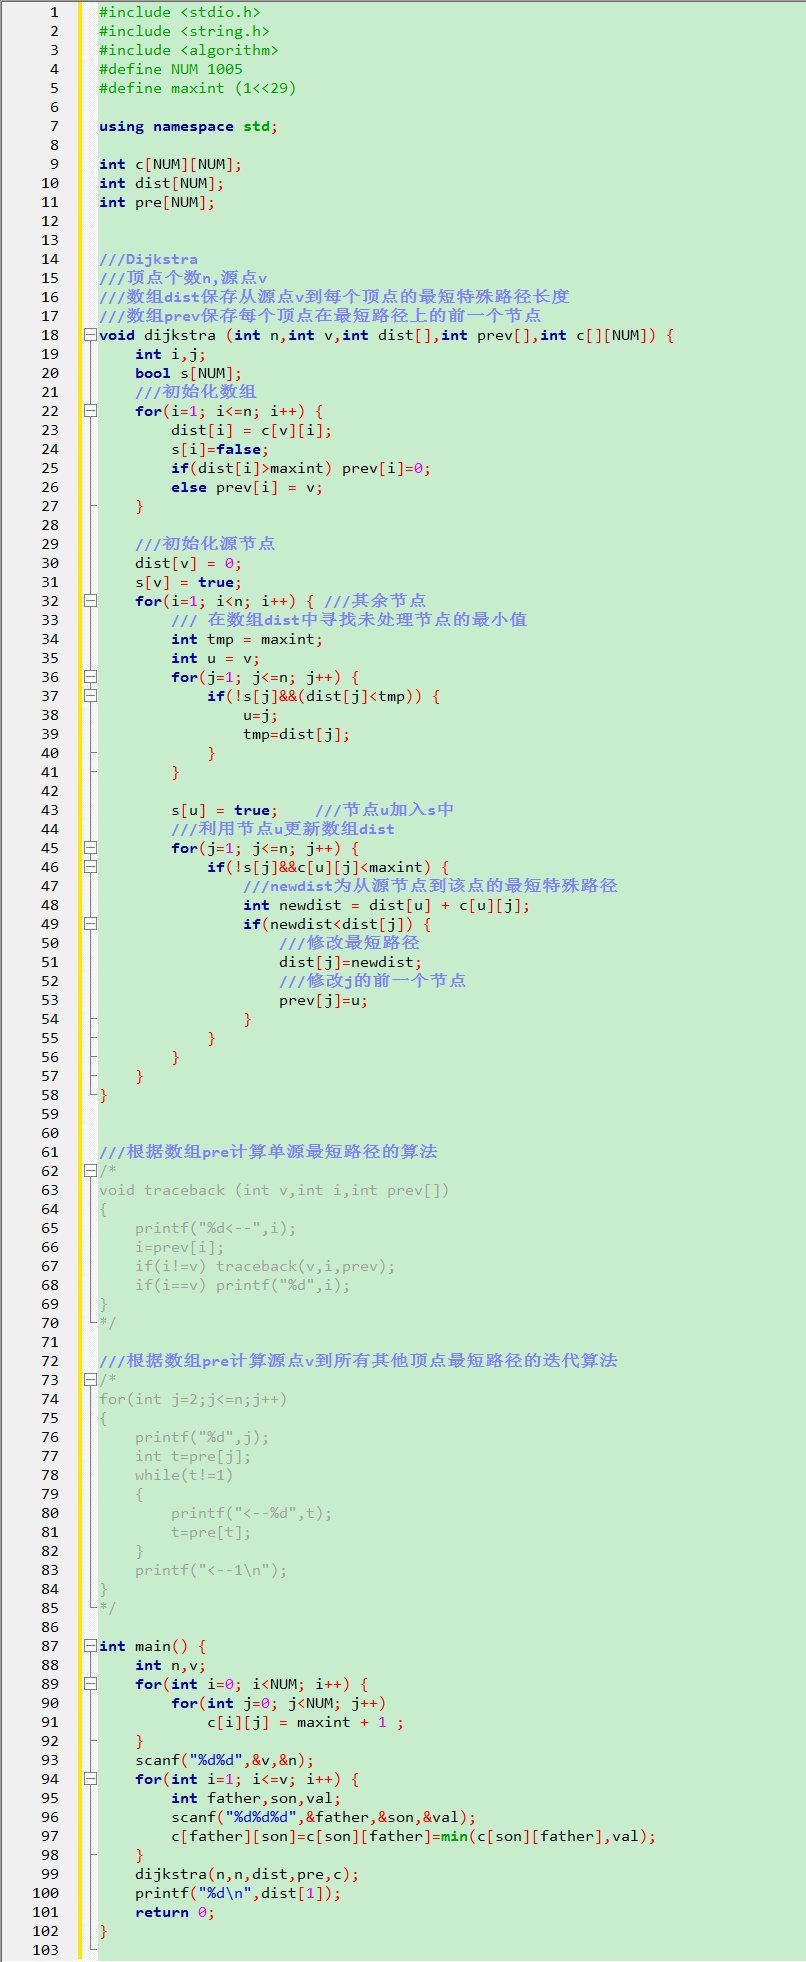Collapse the if(!s[j]&&c[u][j]<maxint) fold marker

[x=90, y=867]
